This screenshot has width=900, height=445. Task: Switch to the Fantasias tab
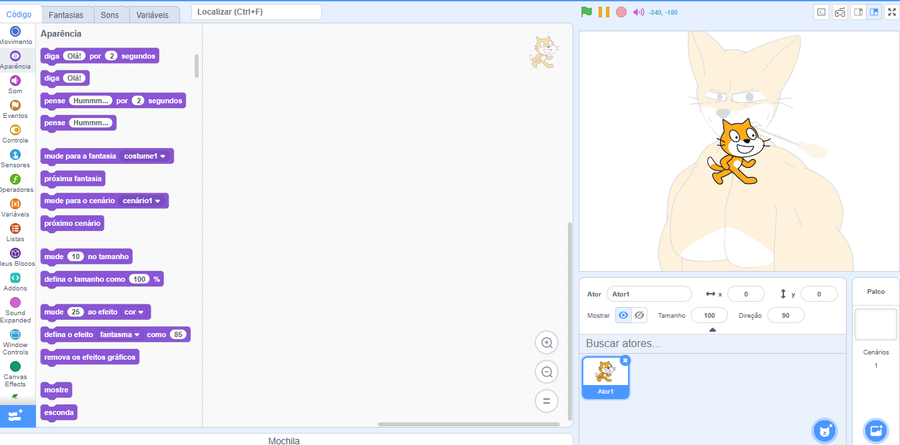65,15
